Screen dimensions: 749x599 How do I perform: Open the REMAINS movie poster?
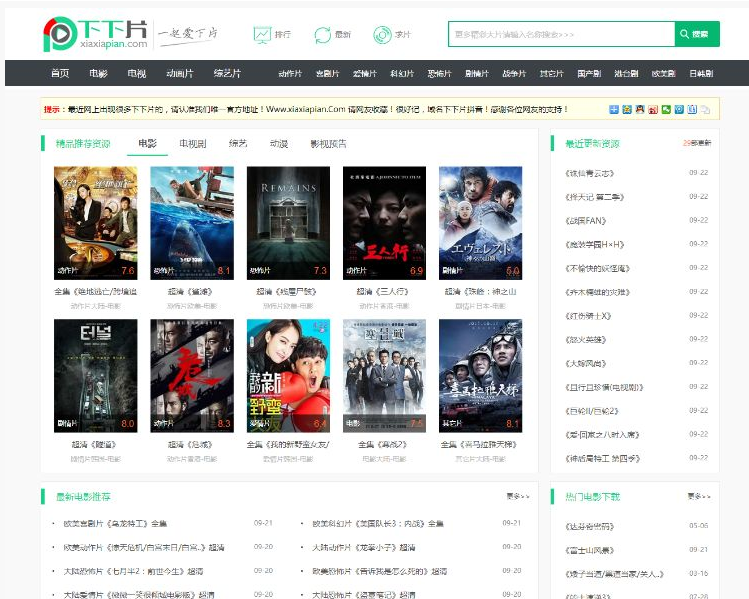(x=288, y=223)
